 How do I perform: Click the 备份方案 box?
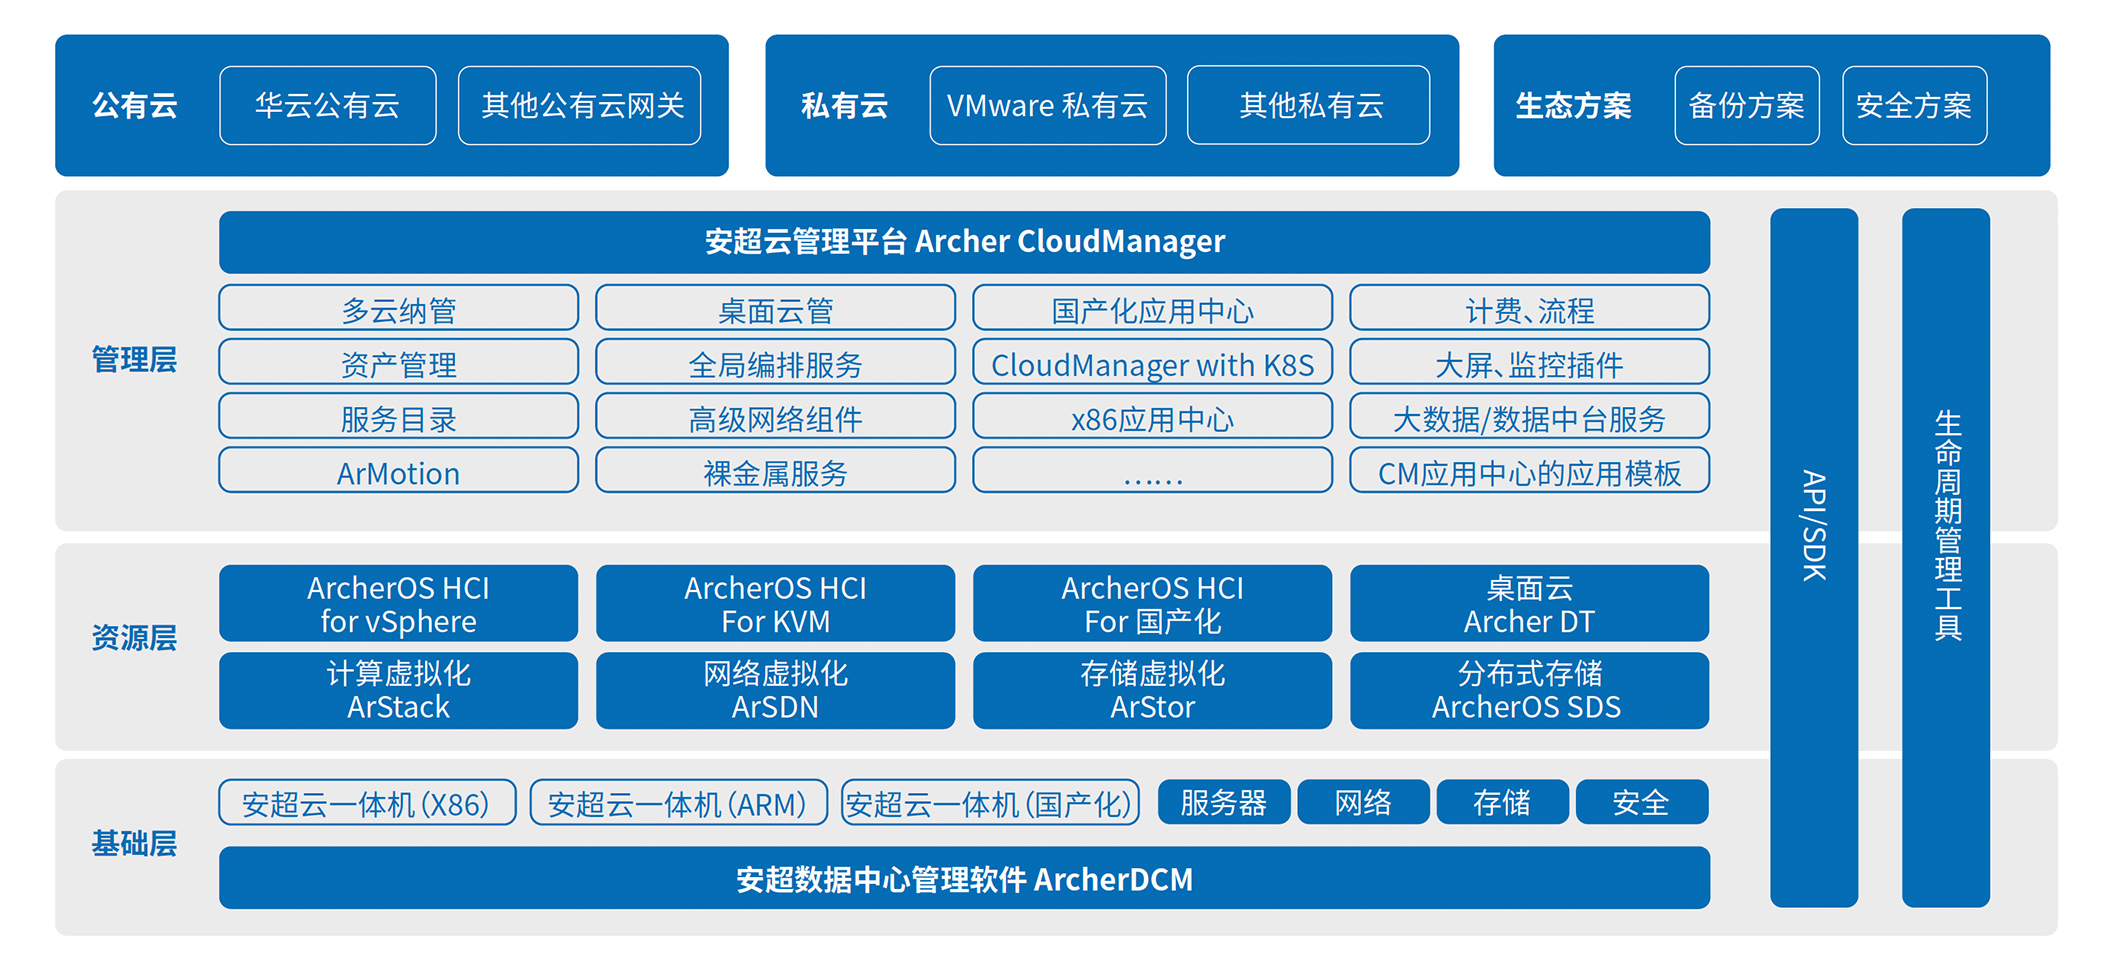pyautogui.click(x=1746, y=105)
